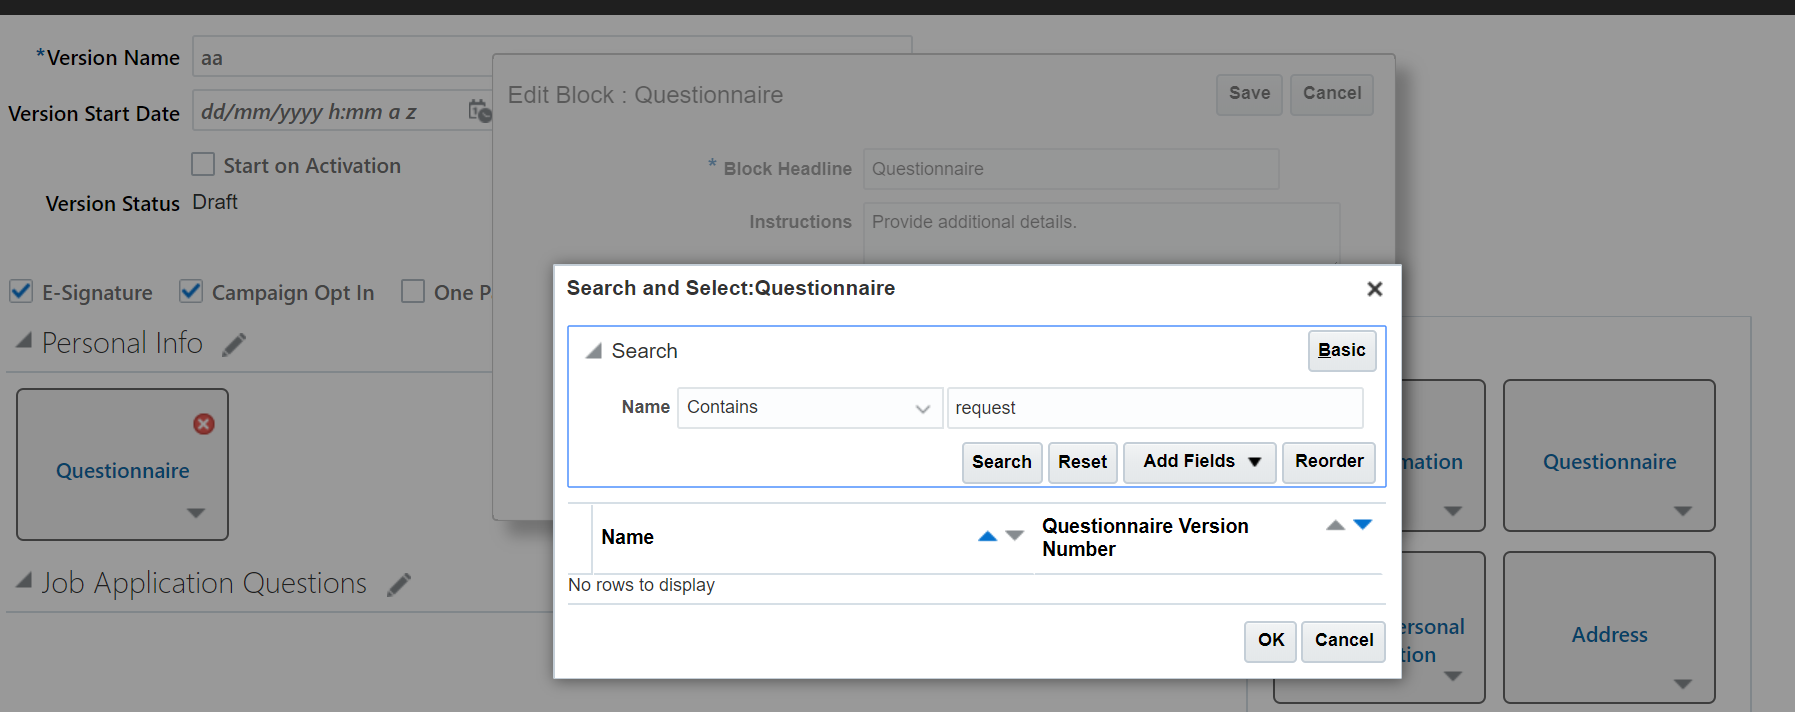Switch to Basic search mode
Screen dimensions: 1795x712
(1342, 350)
